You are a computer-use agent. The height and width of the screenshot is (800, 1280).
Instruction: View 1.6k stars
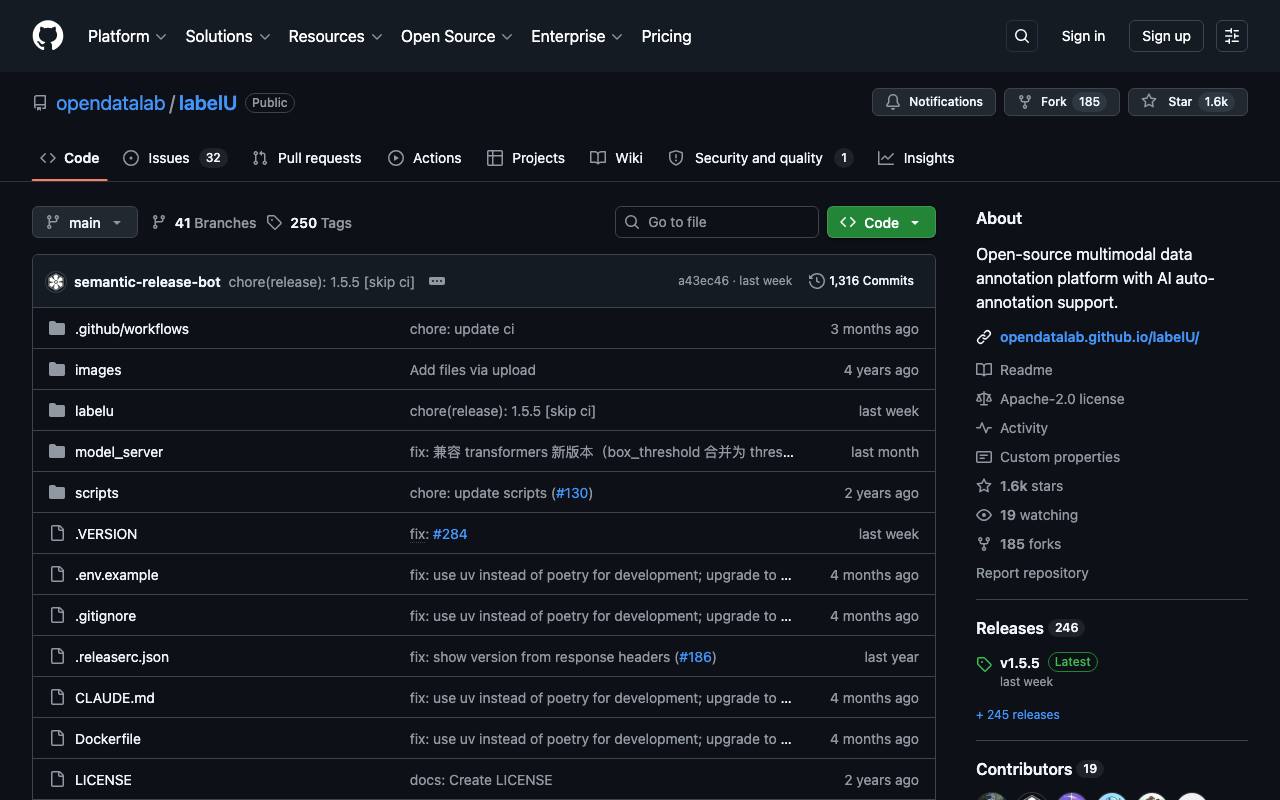(1020, 486)
